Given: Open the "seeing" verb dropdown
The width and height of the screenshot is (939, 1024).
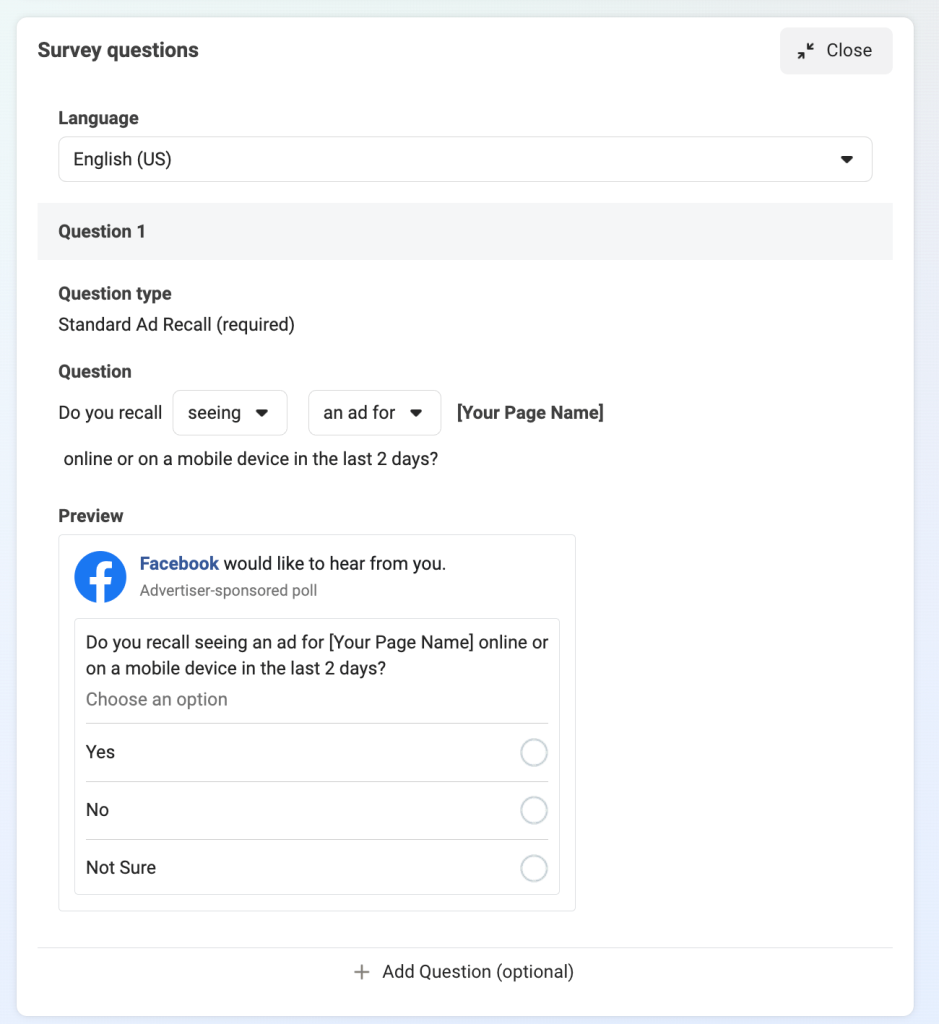Looking at the screenshot, I should pyautogui.click(x=230, y=413).
